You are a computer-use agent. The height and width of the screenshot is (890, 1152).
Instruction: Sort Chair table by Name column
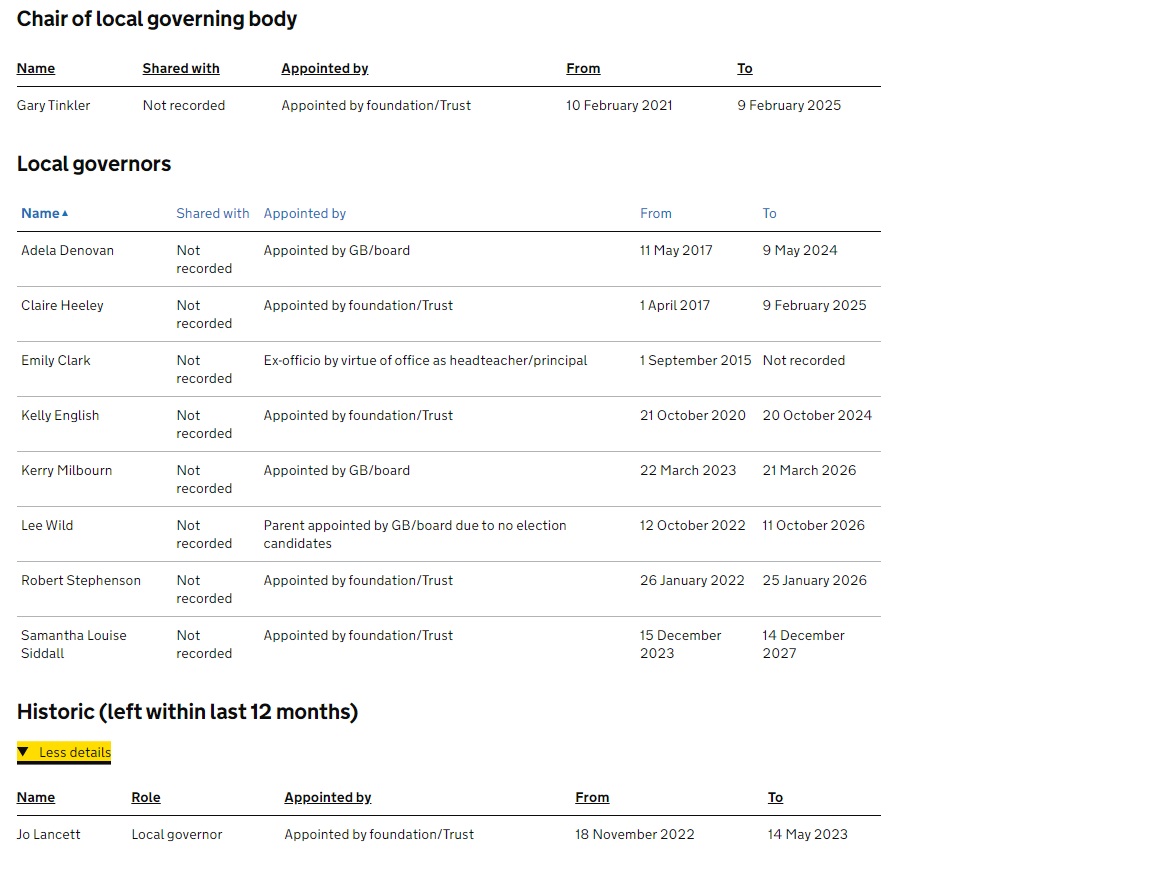click(x=36, y=68)
